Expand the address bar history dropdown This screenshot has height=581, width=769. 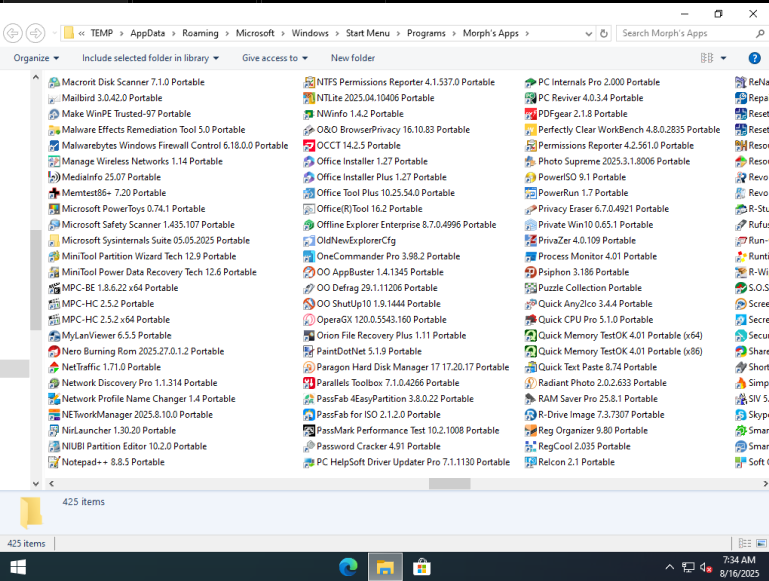(x=589, y=33)
